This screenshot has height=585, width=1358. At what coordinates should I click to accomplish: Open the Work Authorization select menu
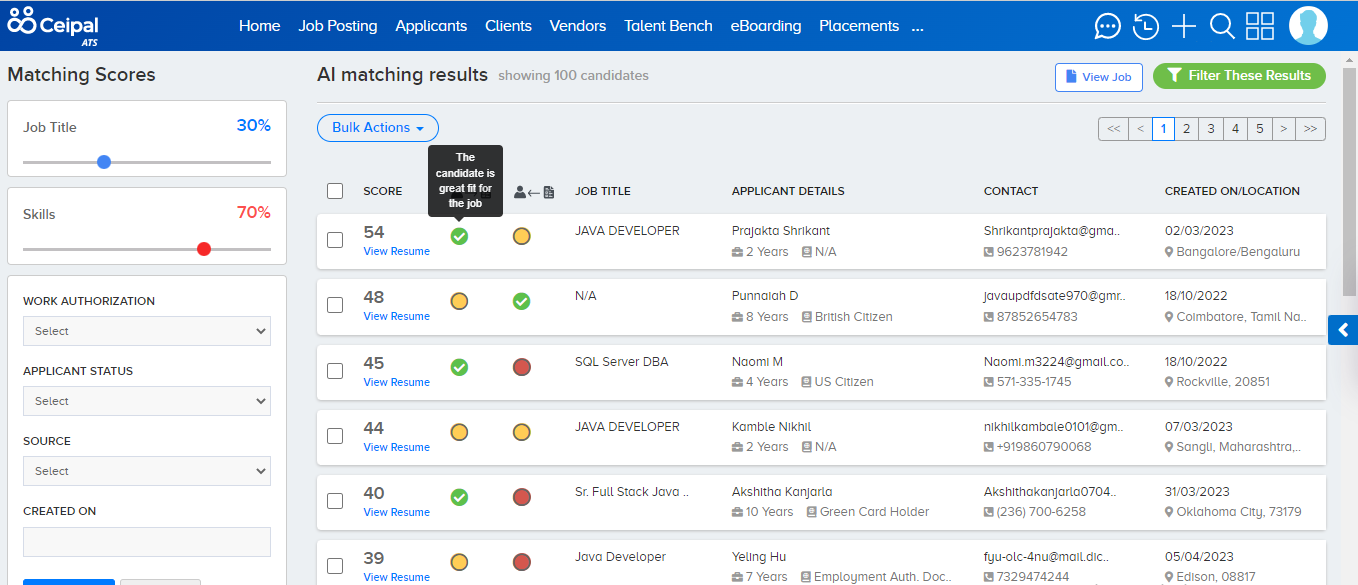(x=146, y=331)
